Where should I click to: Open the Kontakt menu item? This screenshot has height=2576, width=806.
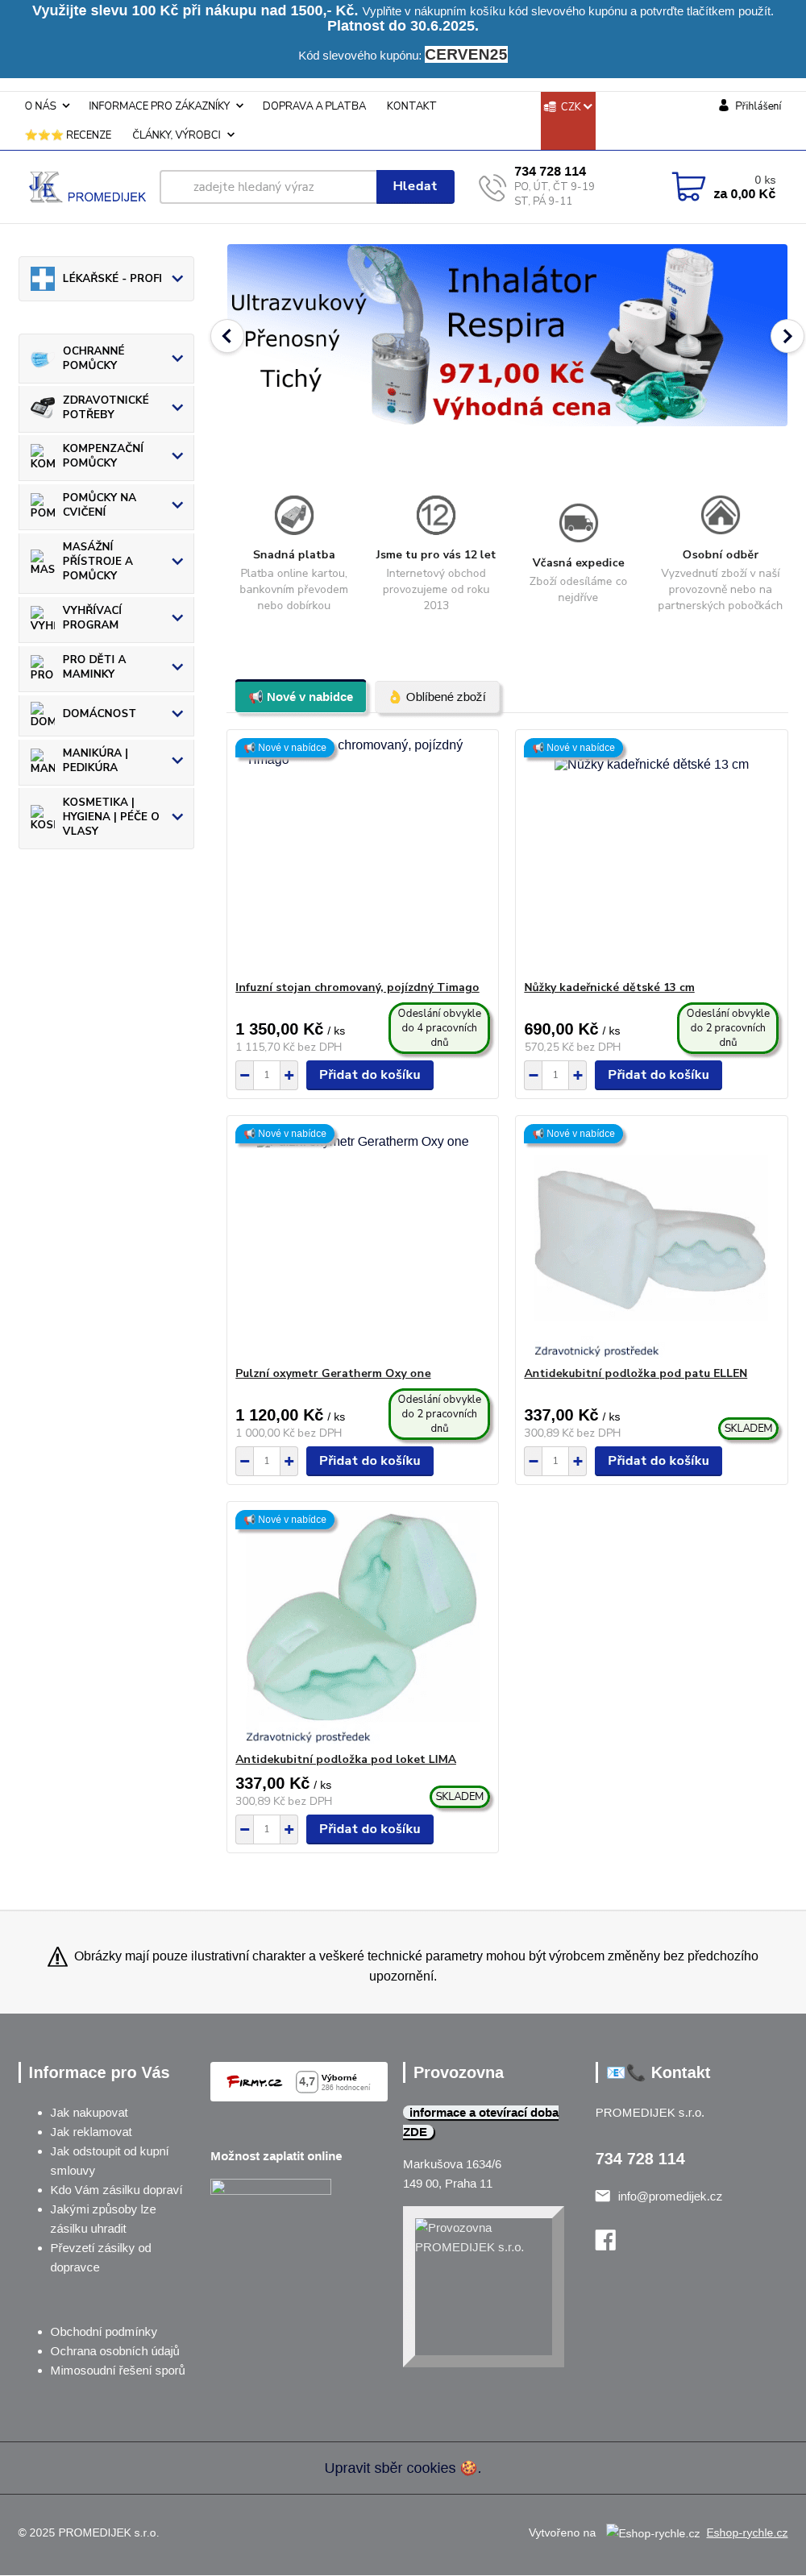411,106
